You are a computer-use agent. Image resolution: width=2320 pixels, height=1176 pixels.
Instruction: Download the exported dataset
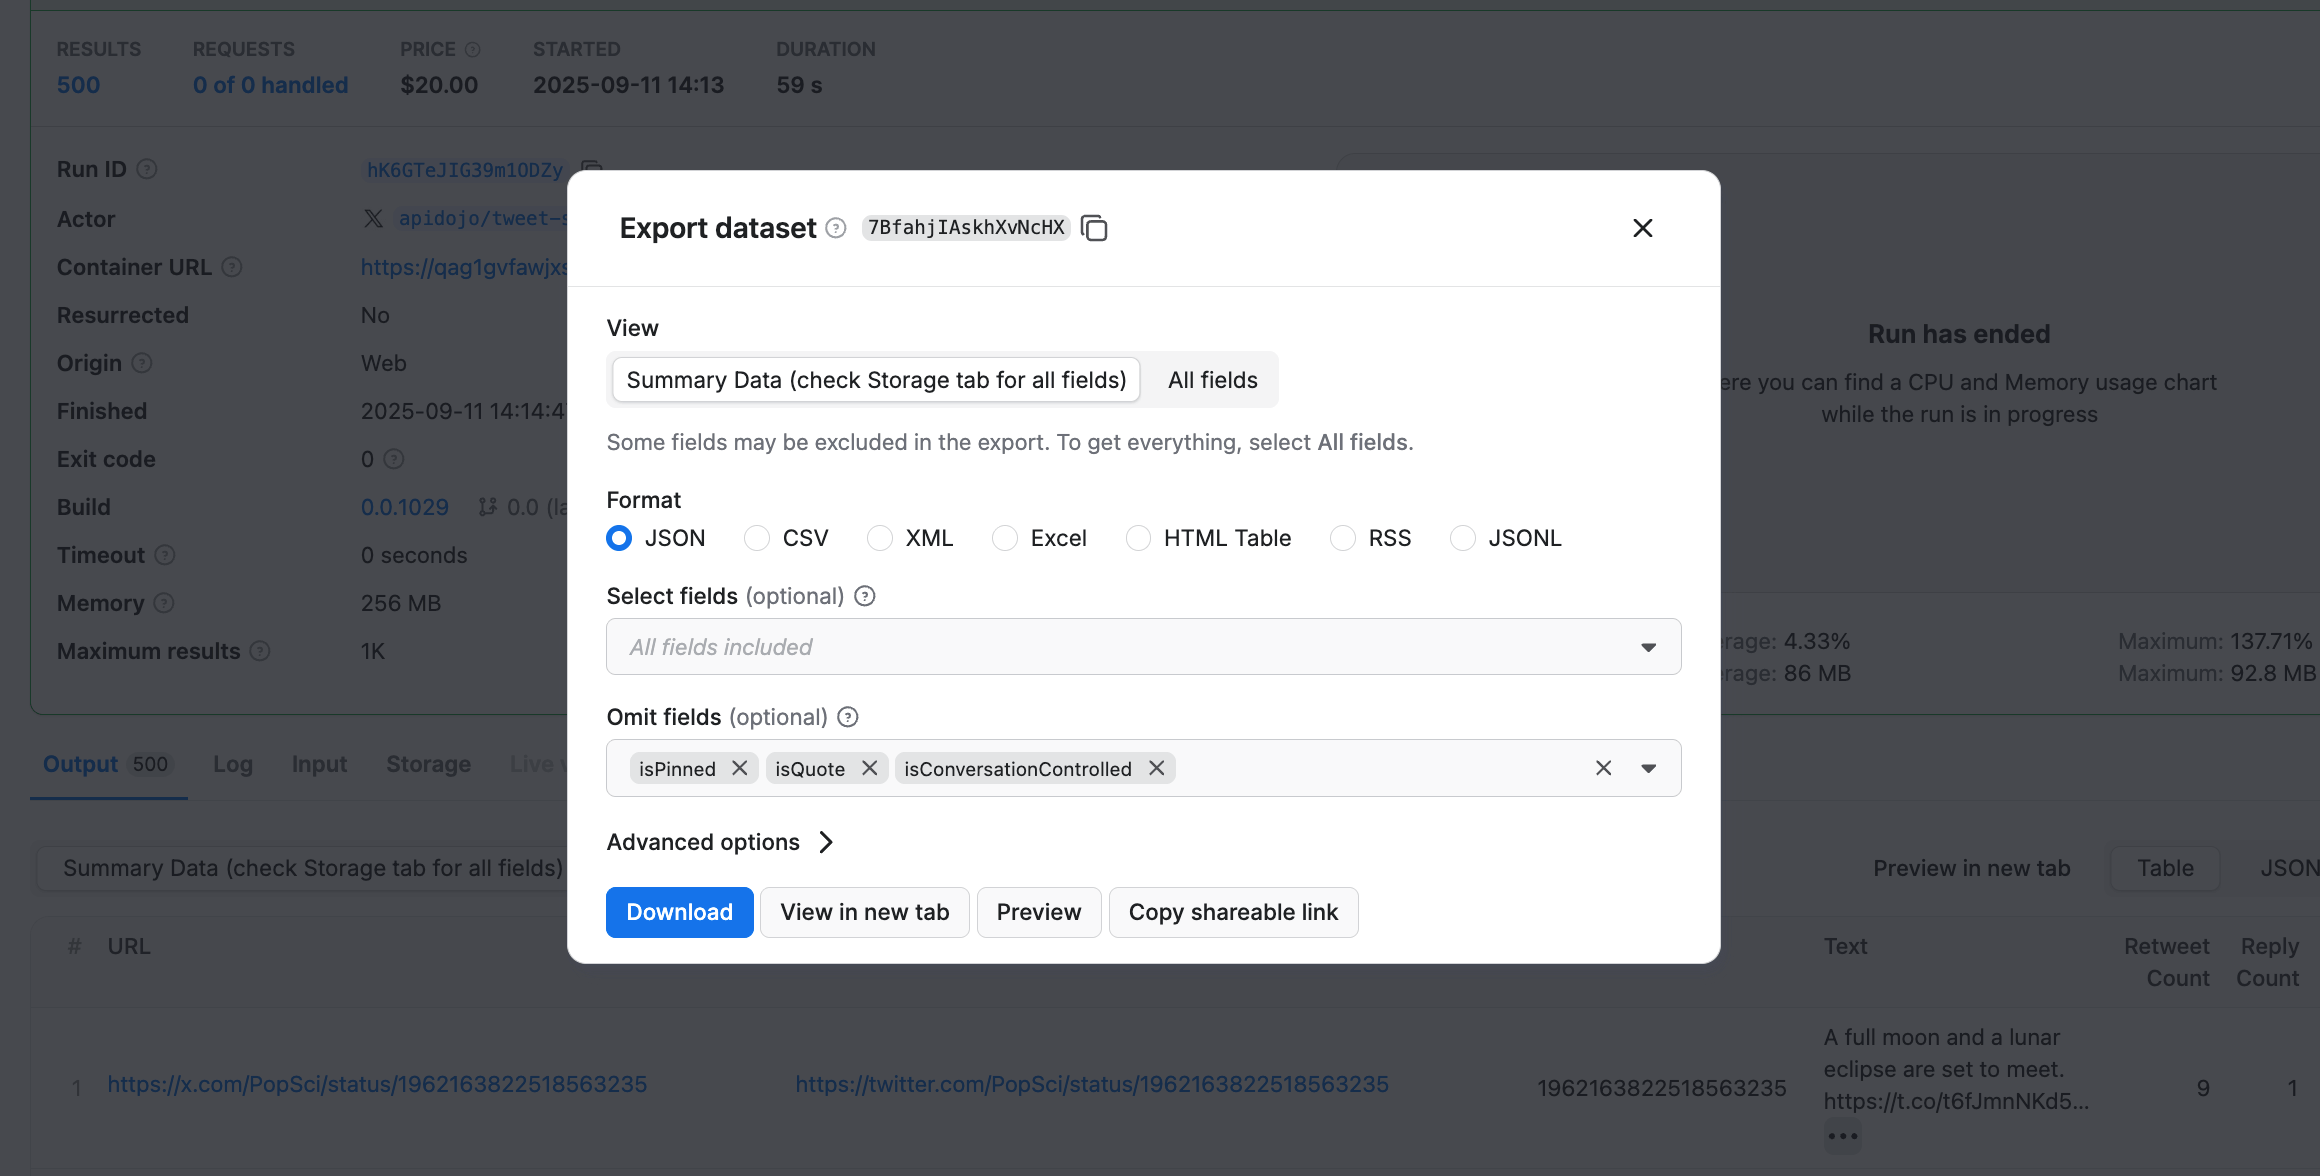679,911
